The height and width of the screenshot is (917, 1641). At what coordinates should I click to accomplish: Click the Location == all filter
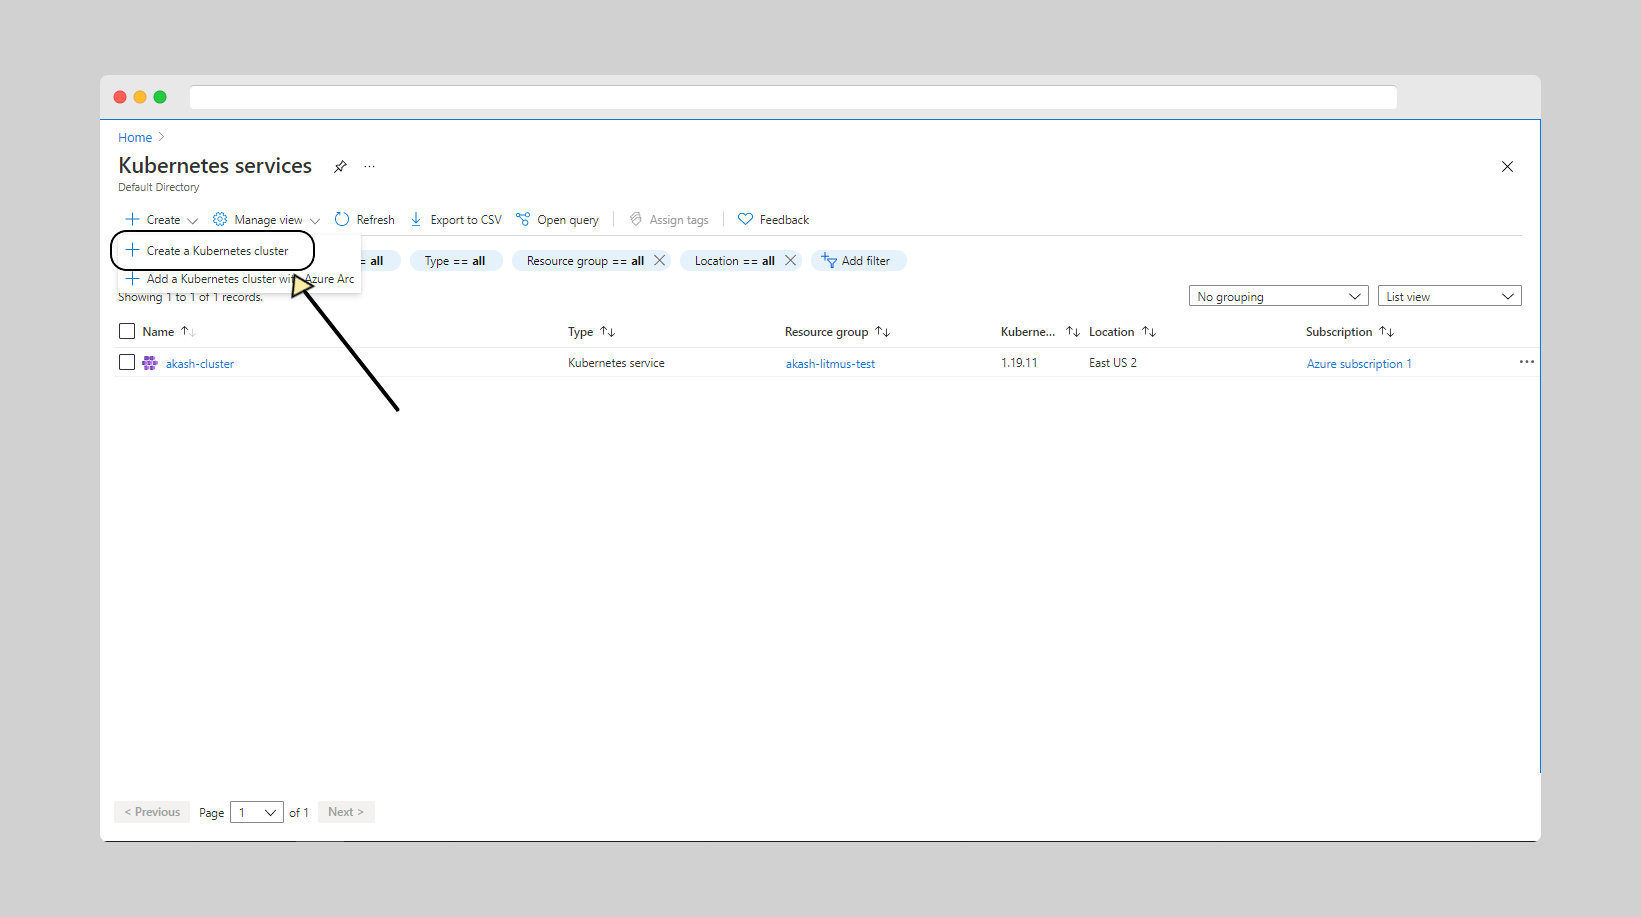pos(735,261)
